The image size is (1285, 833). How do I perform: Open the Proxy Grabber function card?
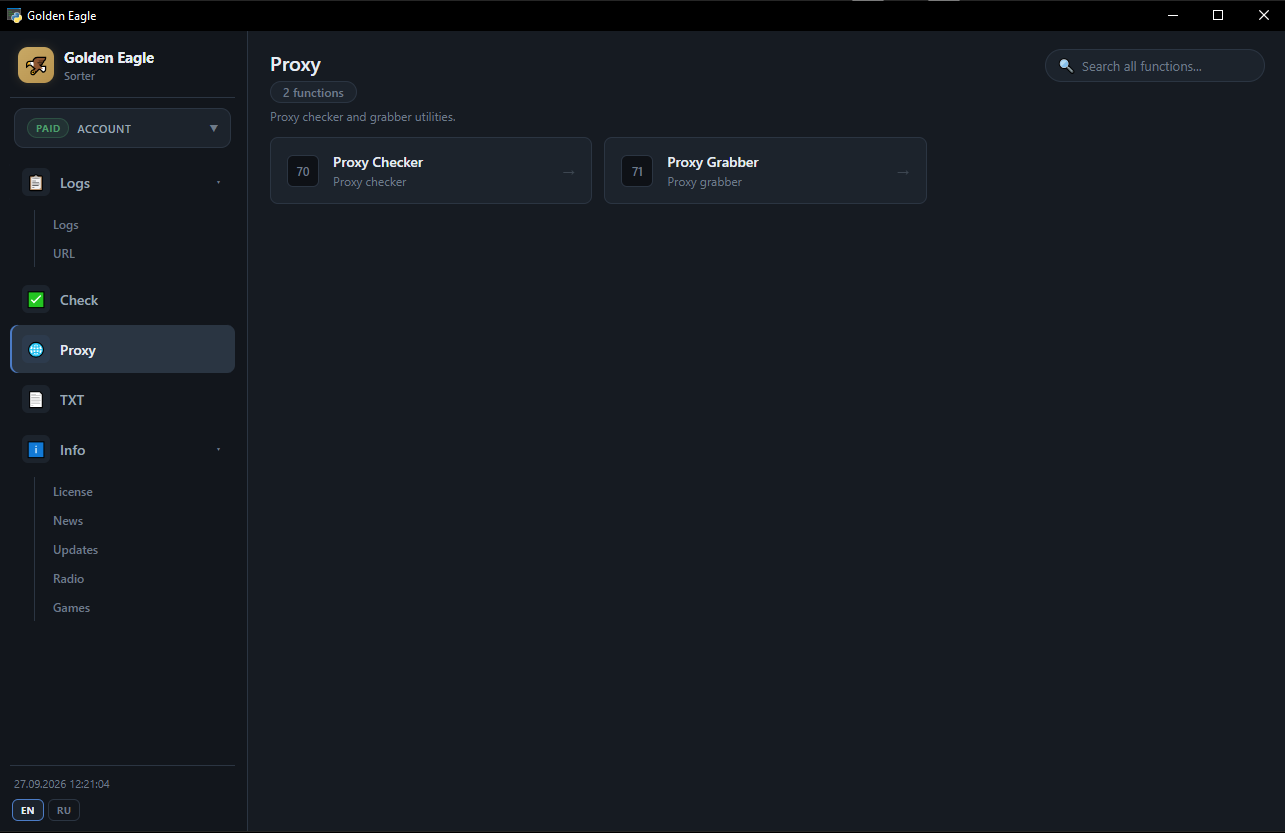[x=765, y=171]
